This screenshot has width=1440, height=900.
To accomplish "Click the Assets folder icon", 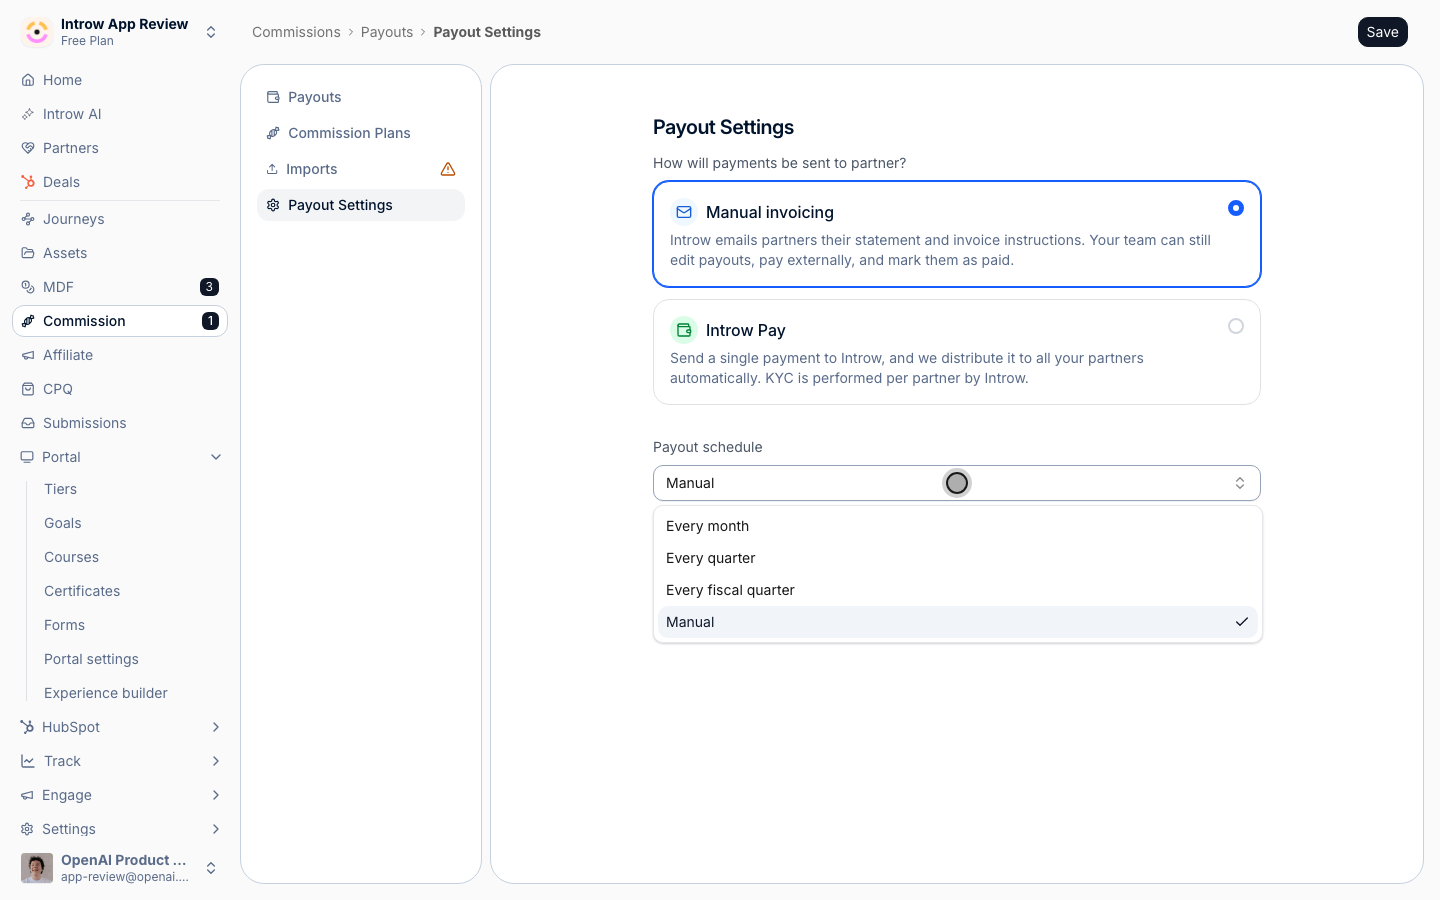I will pos(28,253).
